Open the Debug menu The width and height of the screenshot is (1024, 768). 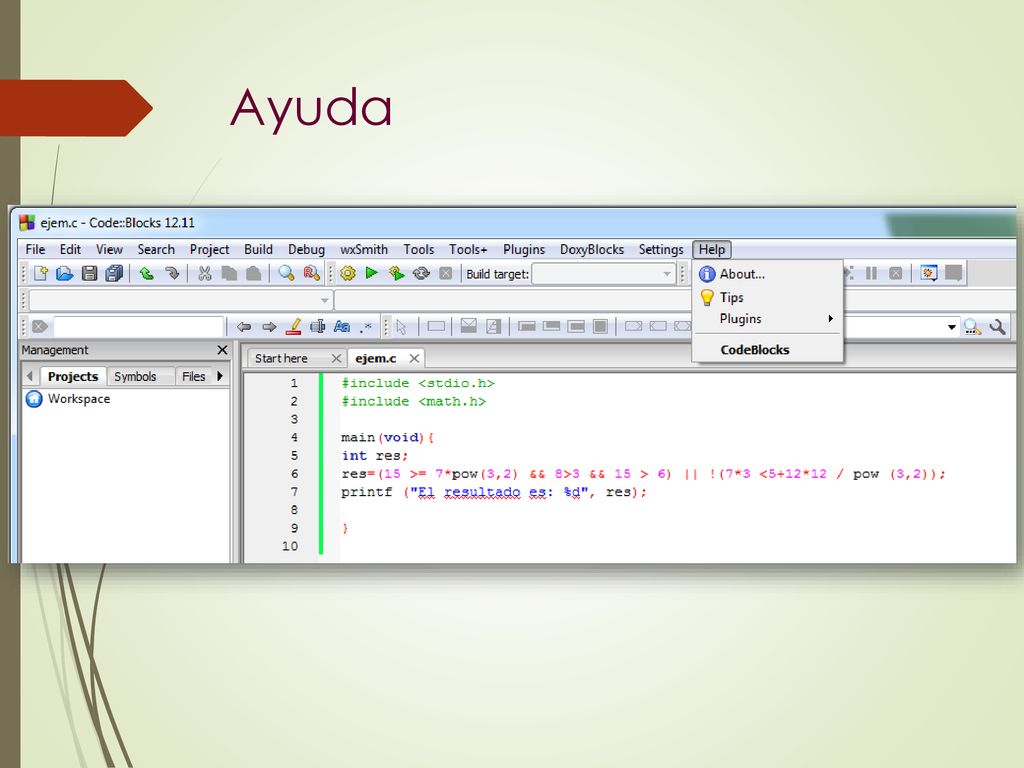coord(306,249)
